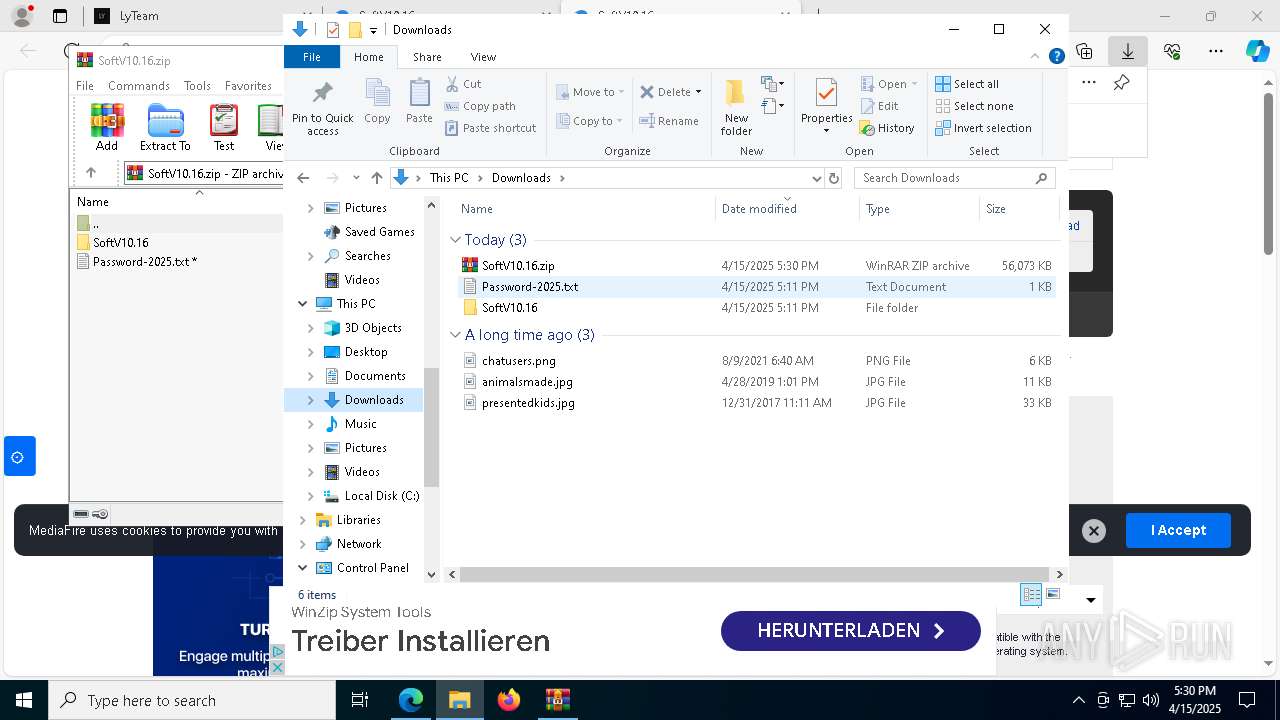Image resolution: width=1280 pixels, height=720 pixels.
Task: Open the File tab
Action: click(x=312, y=57)
